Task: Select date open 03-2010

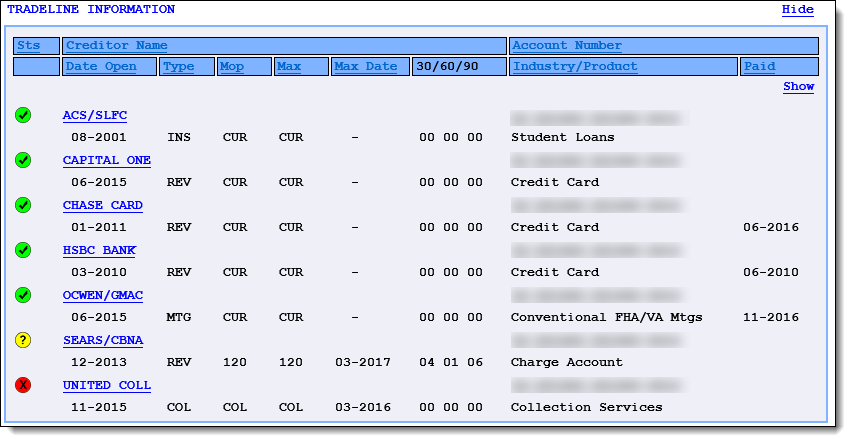Action: click(99, 273)
